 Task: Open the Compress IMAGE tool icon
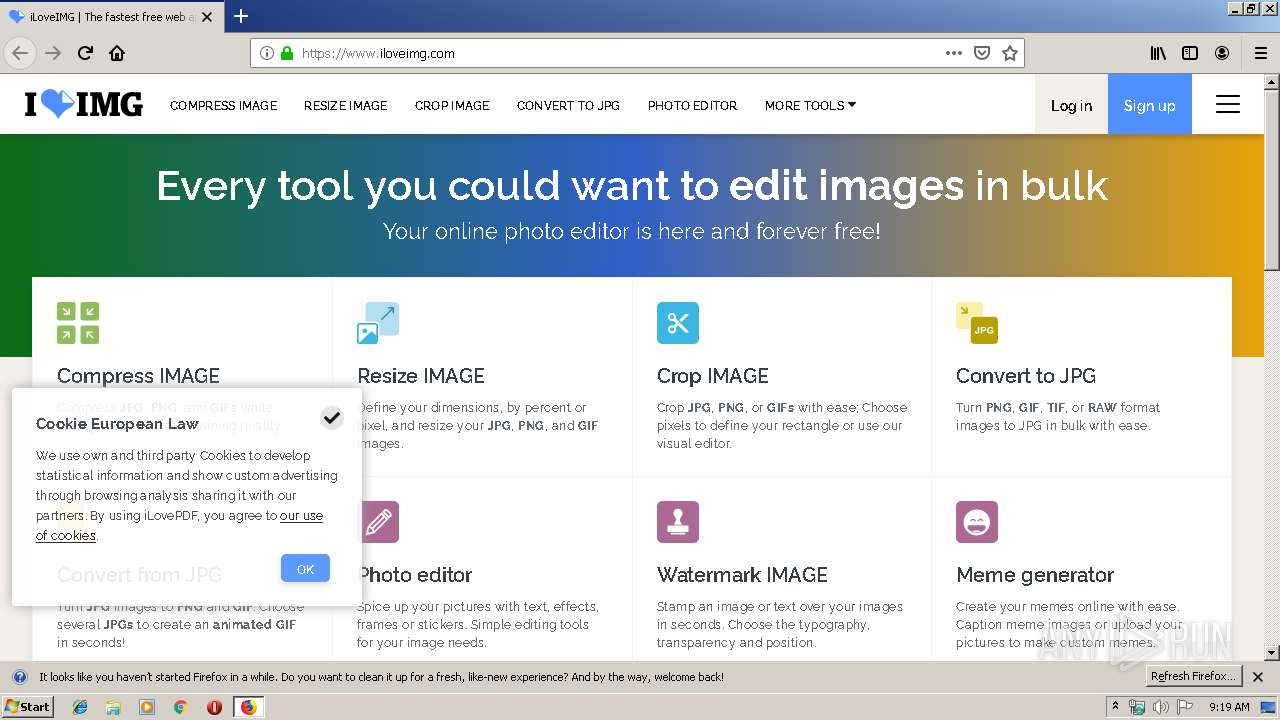[78, 323]
